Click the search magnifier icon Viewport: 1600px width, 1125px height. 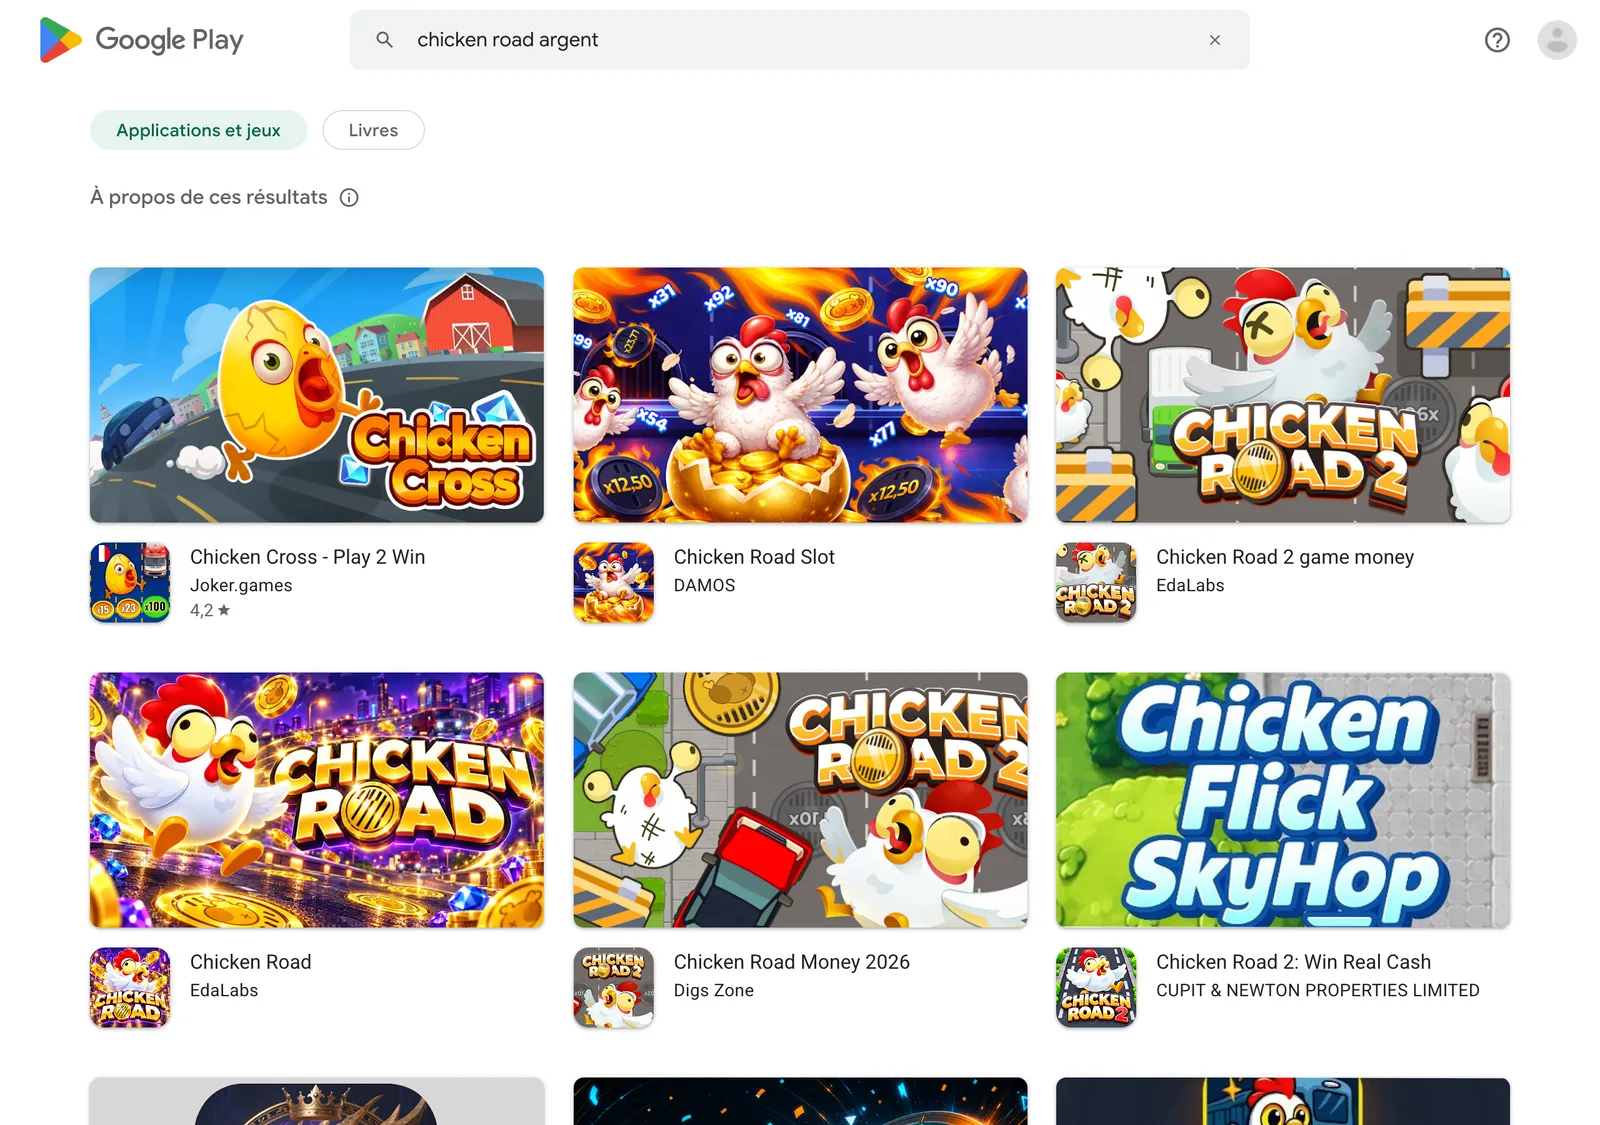384,40
